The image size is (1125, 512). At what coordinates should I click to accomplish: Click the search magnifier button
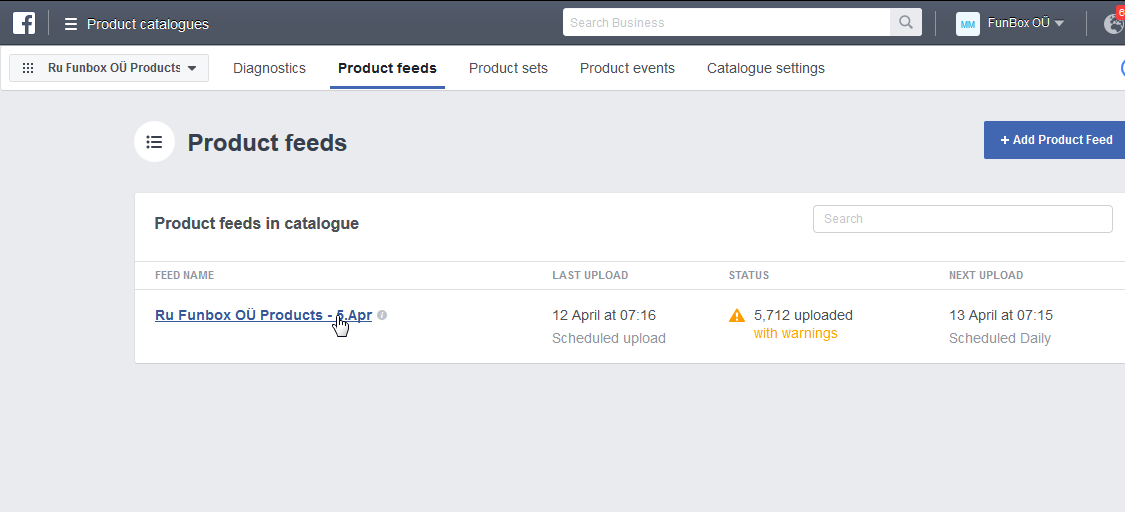[x=906, y=23]
